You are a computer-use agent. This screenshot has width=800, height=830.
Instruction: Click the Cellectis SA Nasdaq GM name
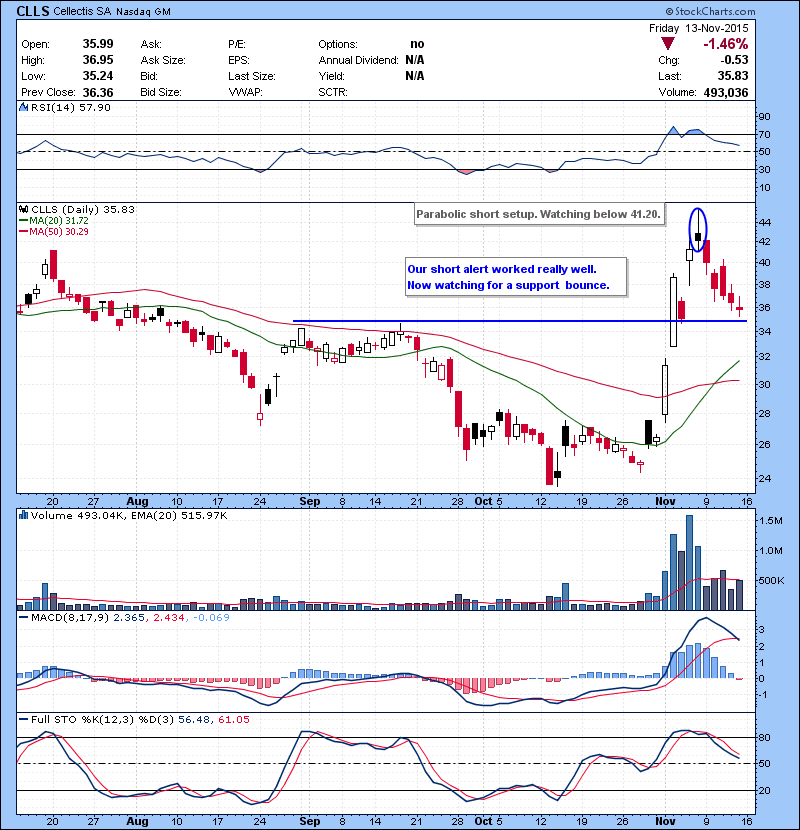tap(112, 11)
